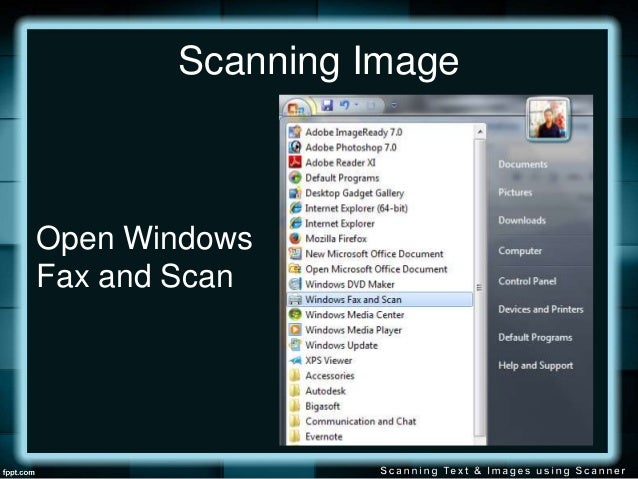This screenshot has height=479, width=638.
Task: Click the Windows DVD Maker icon
Action: pos(295,284)
